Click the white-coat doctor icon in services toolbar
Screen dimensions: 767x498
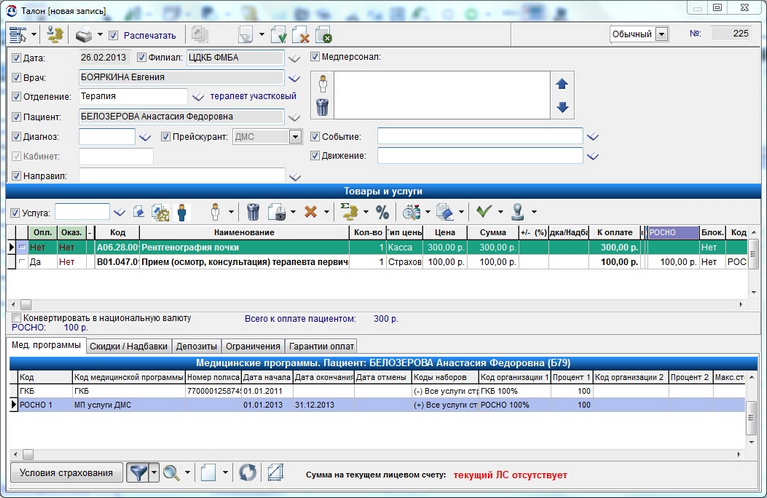point(215,212)
